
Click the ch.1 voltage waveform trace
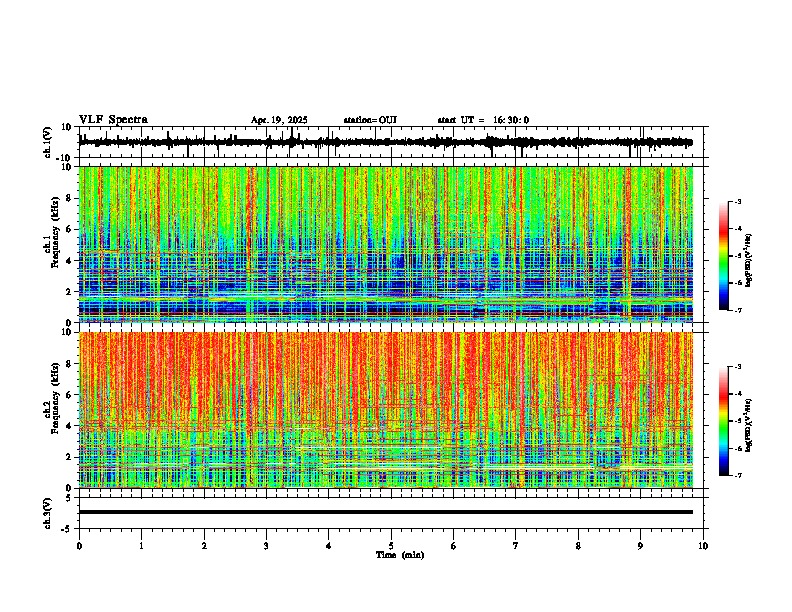coord(386,142)
